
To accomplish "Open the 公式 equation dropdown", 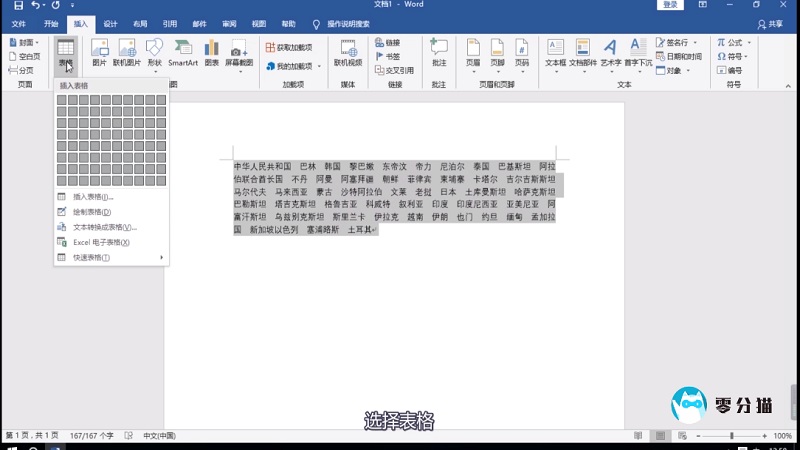I will 731,43.
